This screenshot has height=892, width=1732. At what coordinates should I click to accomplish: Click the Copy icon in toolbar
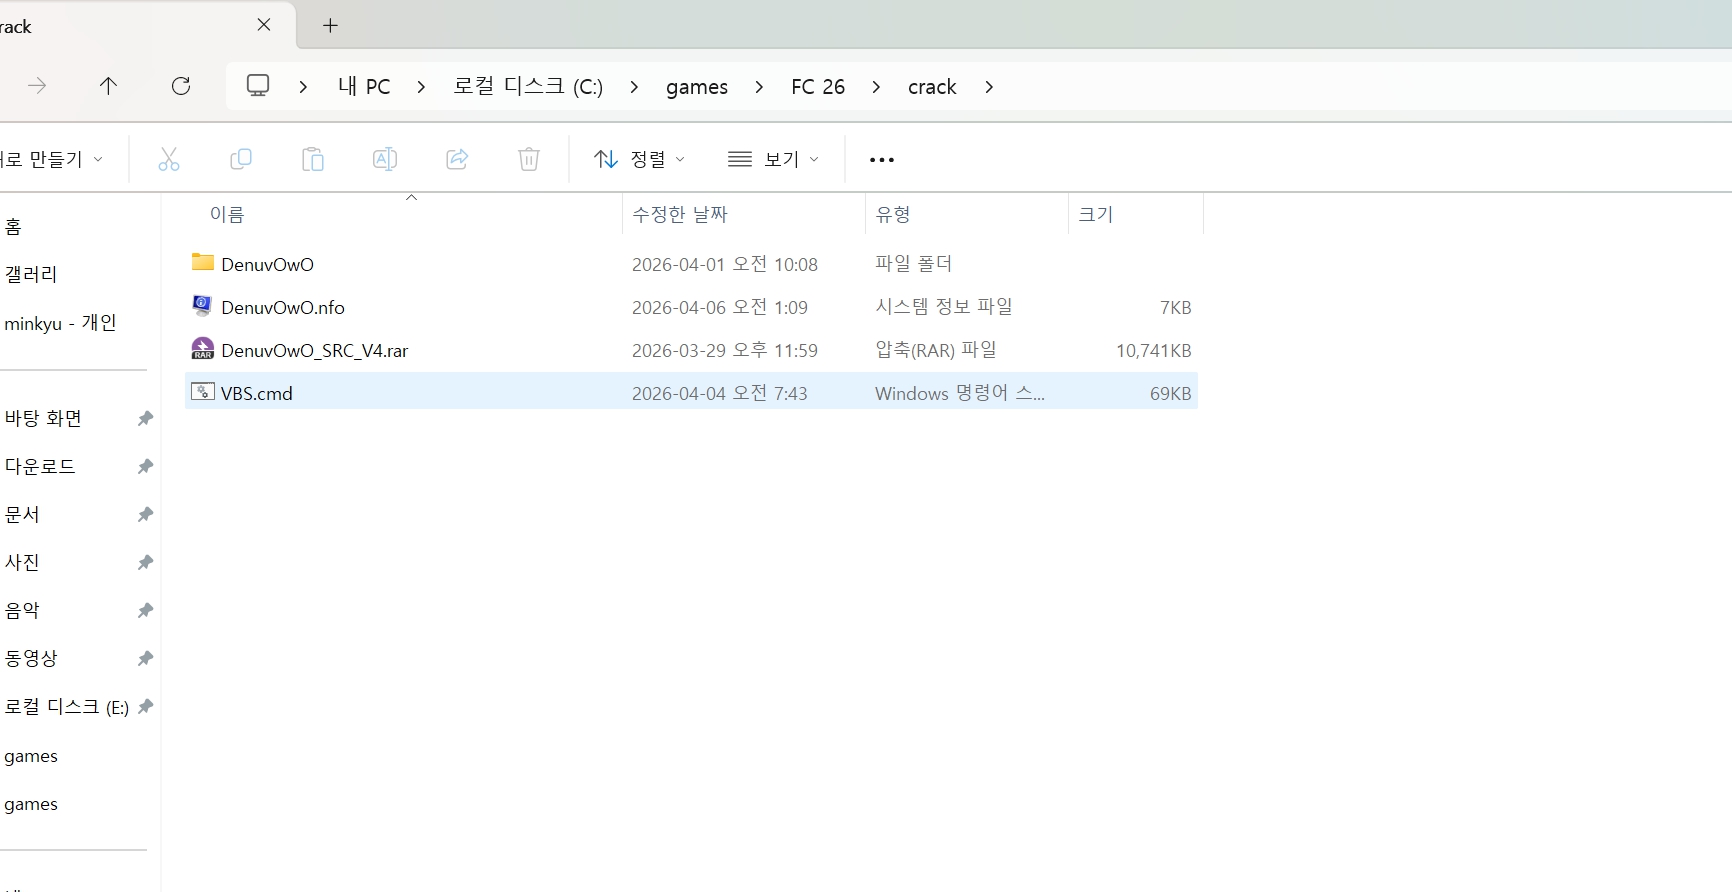241,159
